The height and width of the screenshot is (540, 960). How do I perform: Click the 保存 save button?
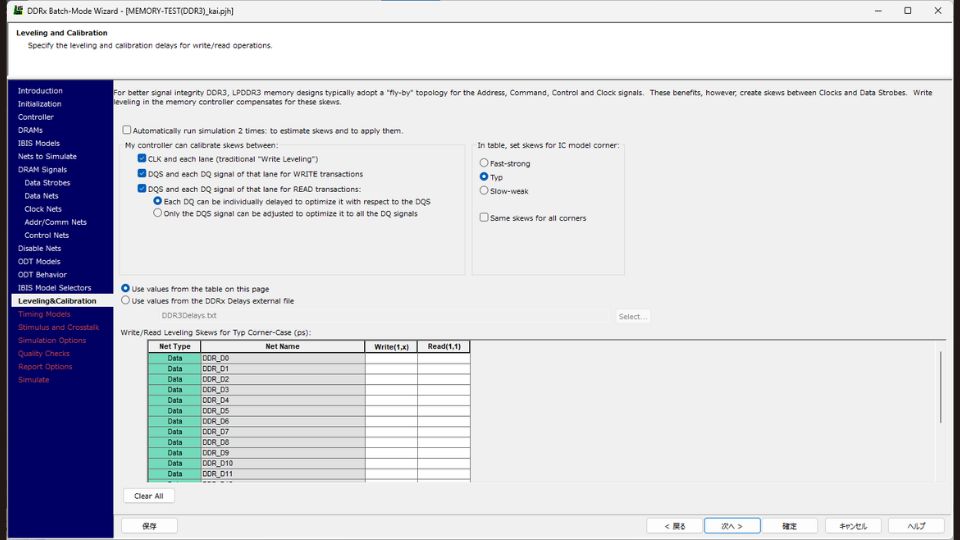149,526
